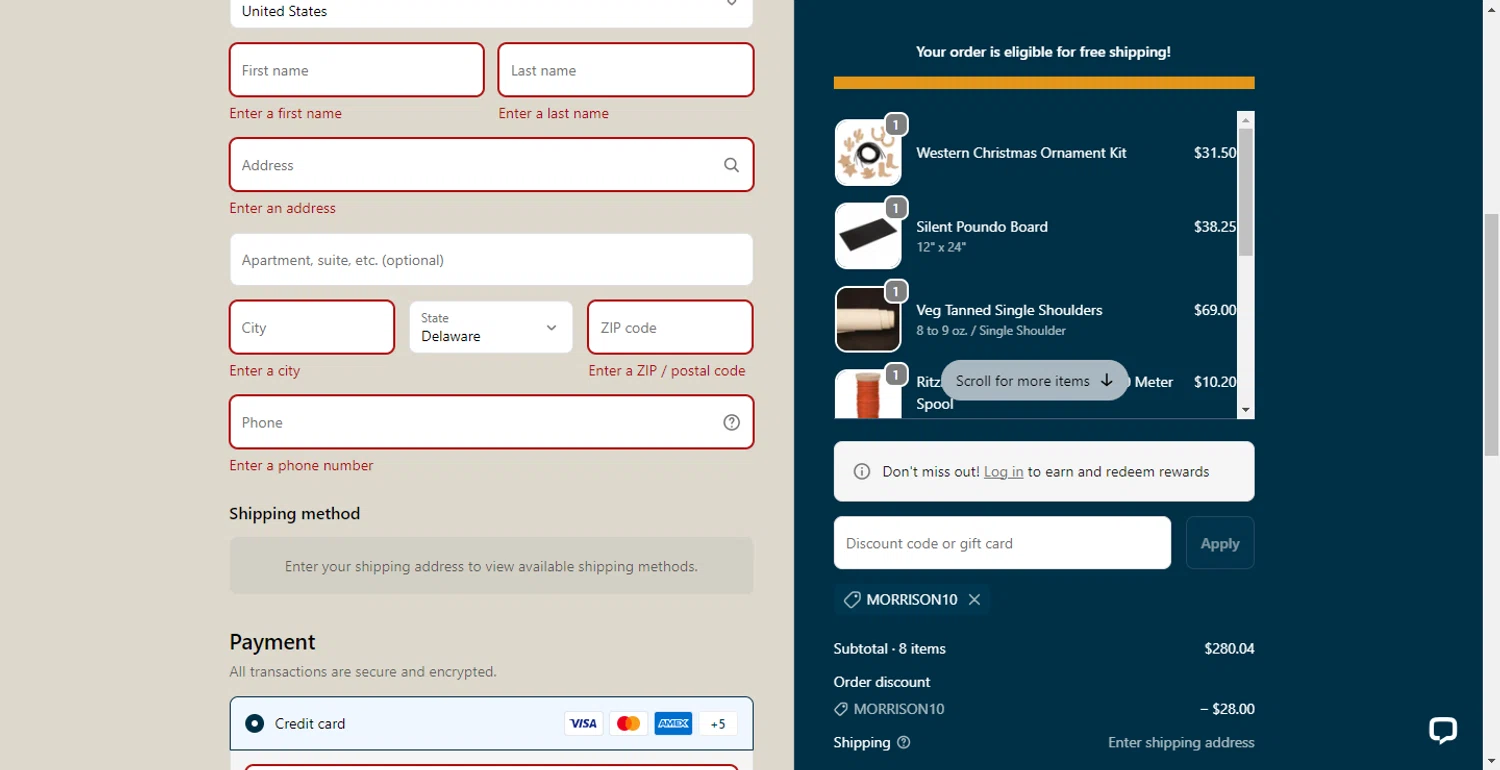
Task: Open the country dropdown showing United States
Action: (x=491, y=11)
